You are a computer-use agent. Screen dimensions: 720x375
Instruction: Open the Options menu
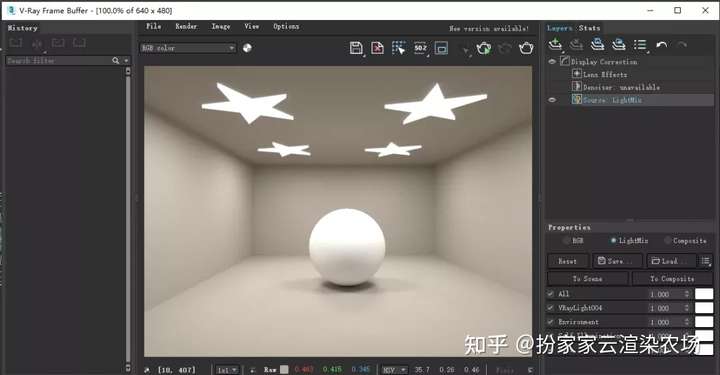[286, 26]
